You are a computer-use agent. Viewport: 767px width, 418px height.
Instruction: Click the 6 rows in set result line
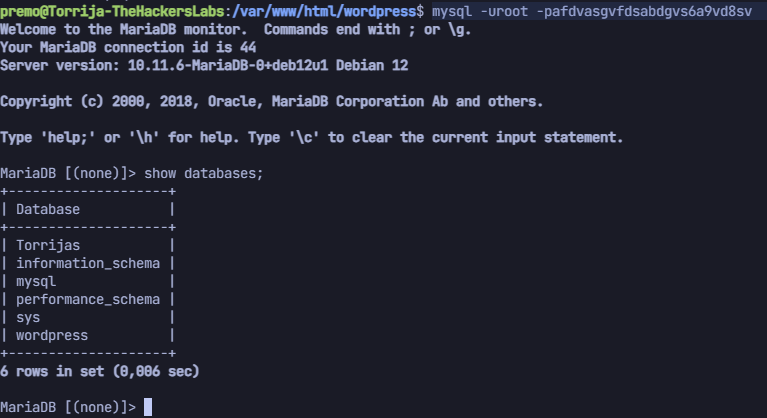100,371
